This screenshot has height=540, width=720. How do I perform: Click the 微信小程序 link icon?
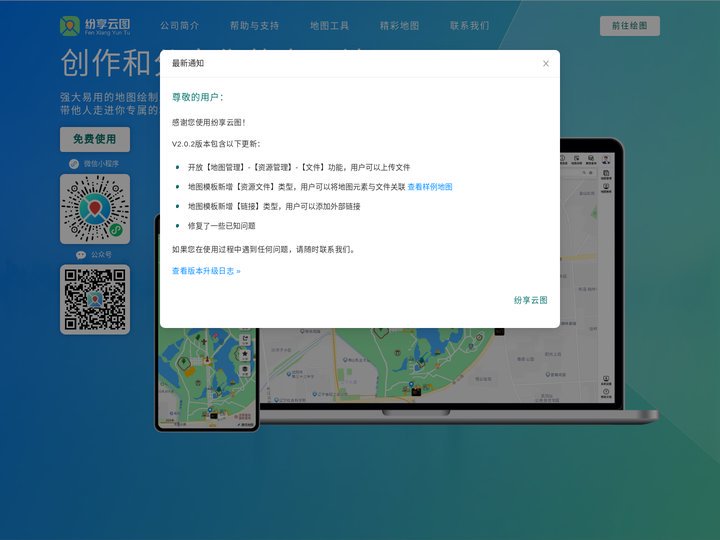click(x=74, y=163)
